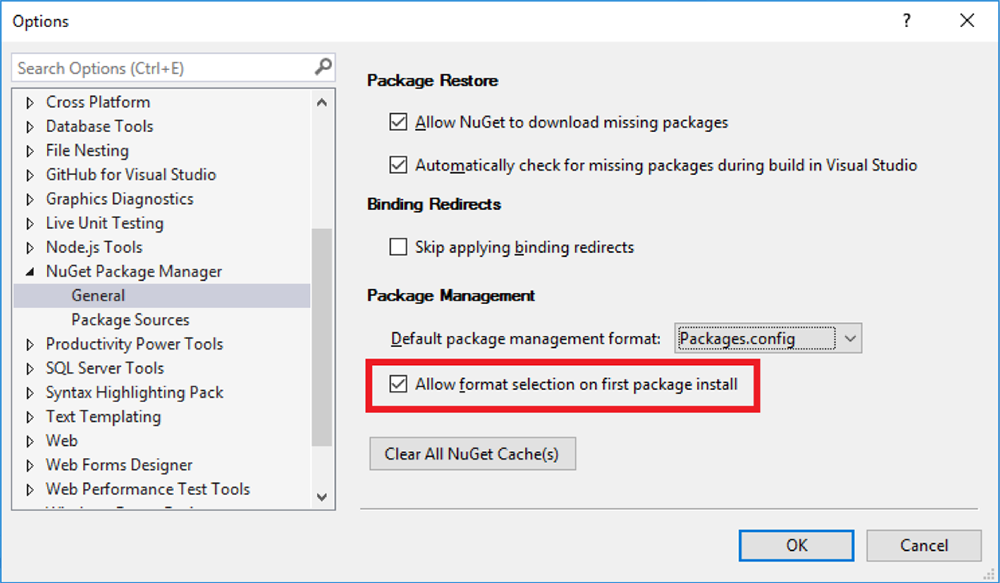Select the Package Sources tree item
Image resolution: width=1000 pixels, height=583 pixels.
click(x=130, y=320)
